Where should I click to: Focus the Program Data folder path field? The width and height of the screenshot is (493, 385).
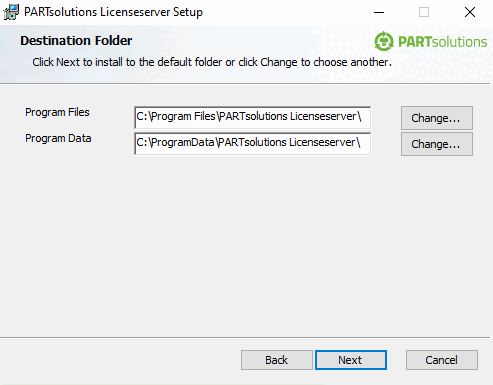252,143
